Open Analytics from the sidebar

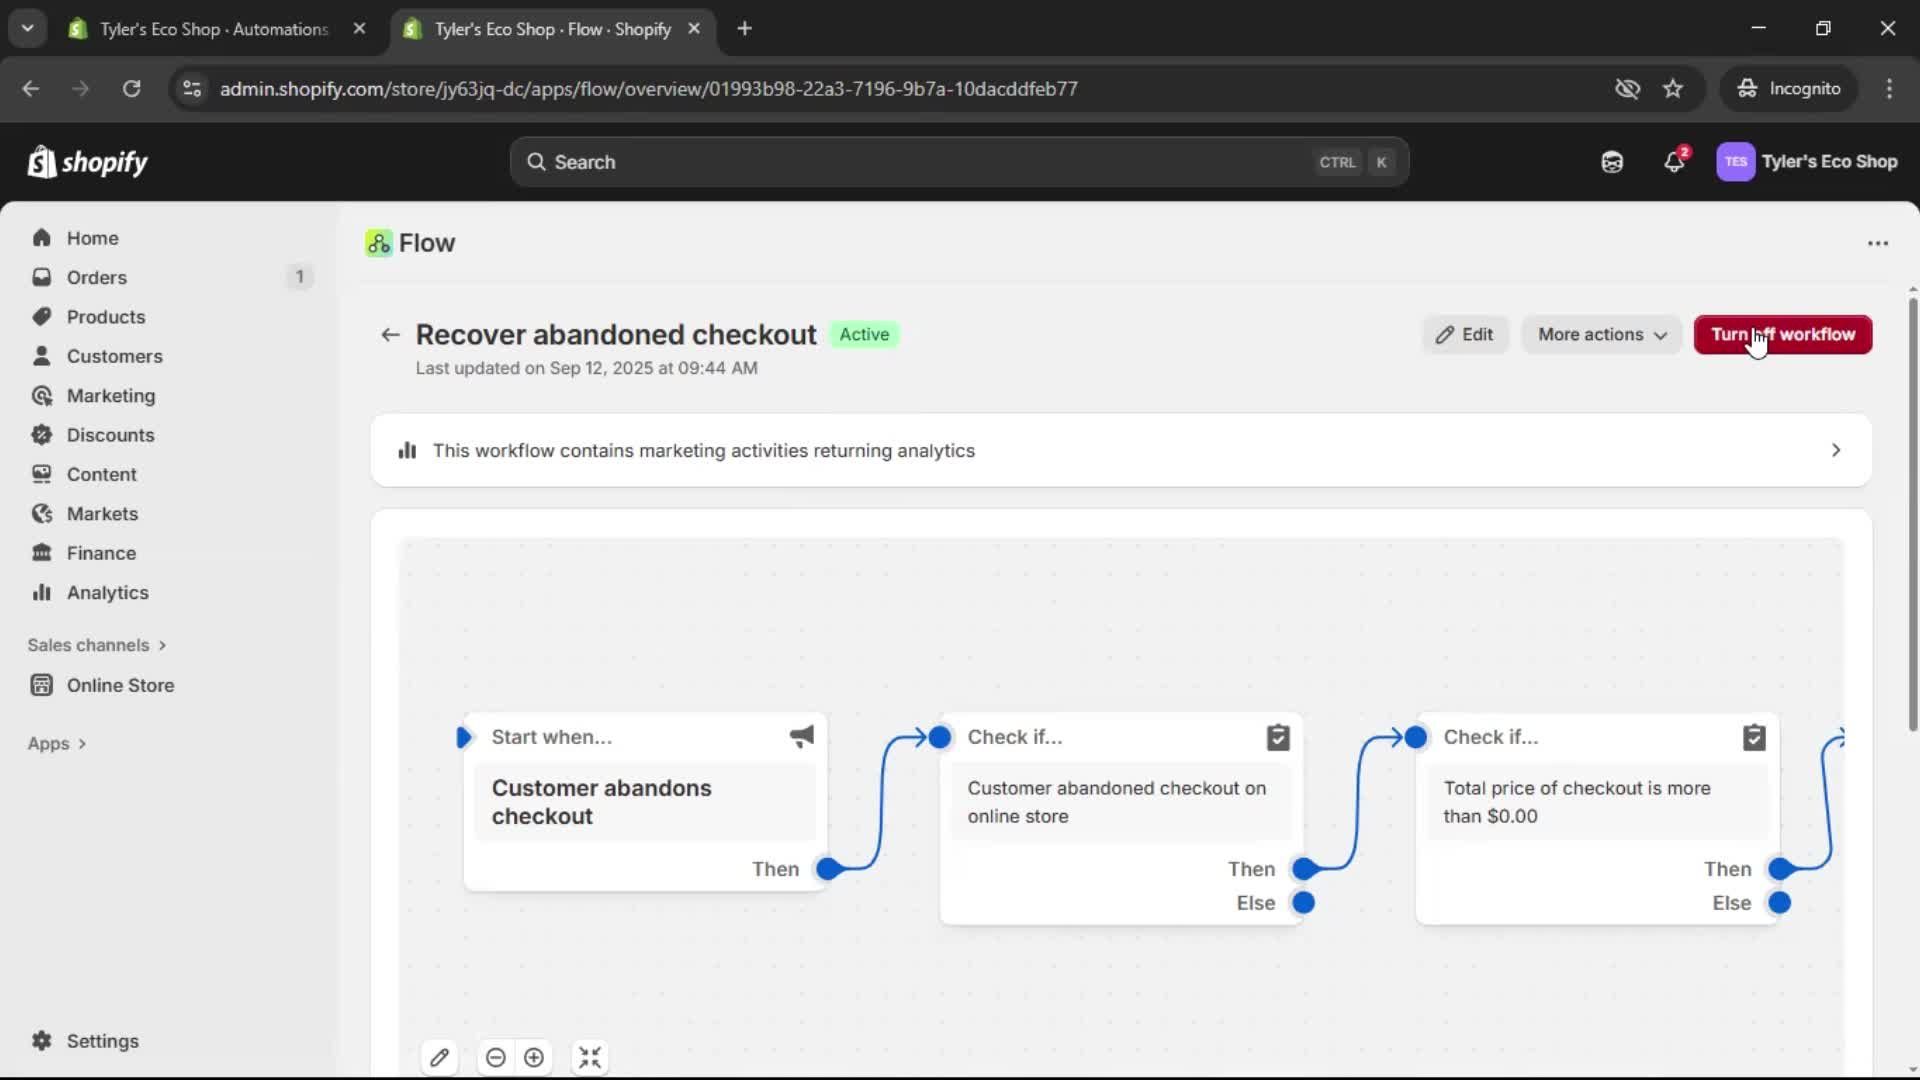(x=106, y=592)
